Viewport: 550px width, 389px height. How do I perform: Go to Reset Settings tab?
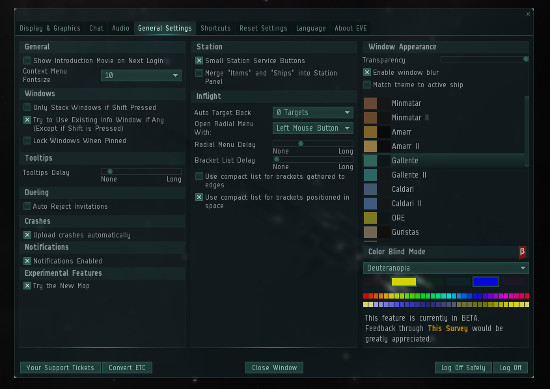[x=263, y=28]
